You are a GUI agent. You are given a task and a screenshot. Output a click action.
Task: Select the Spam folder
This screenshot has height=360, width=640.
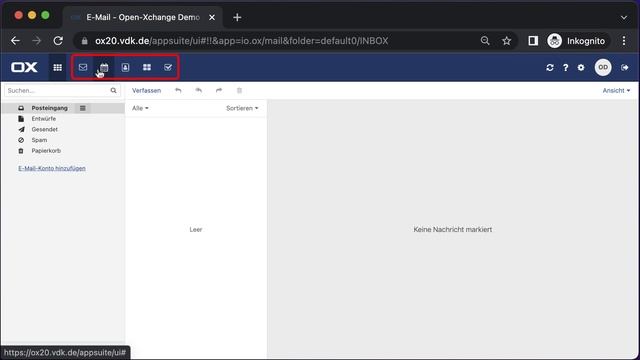(x=39, y=140)
